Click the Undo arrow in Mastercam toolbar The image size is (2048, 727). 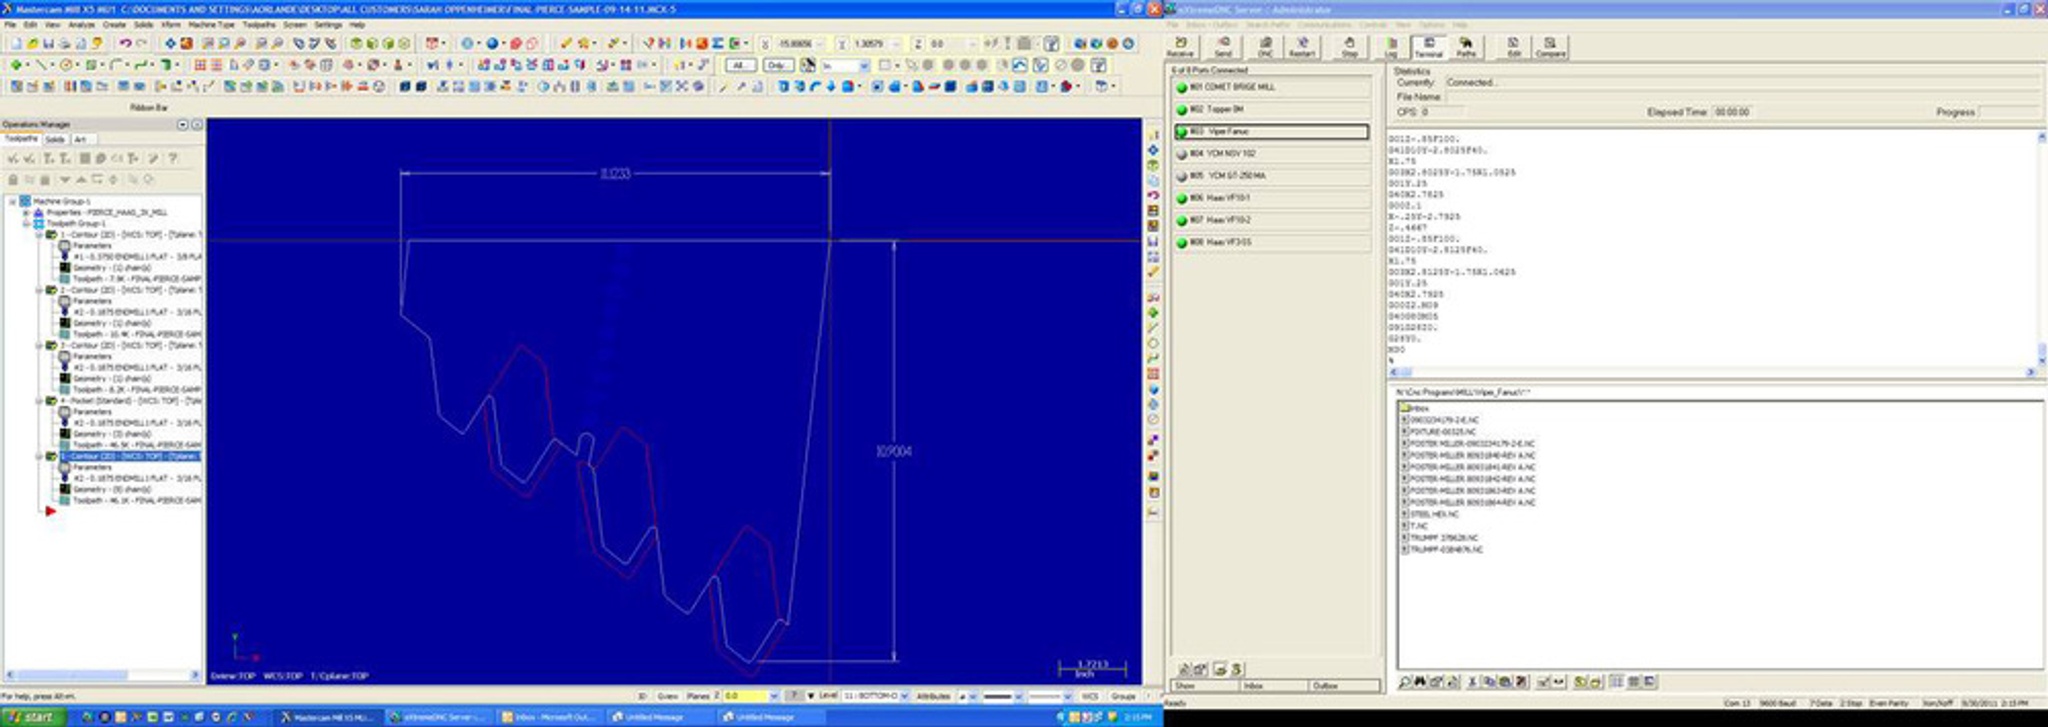pyautogui.click(x=125, y=43)
